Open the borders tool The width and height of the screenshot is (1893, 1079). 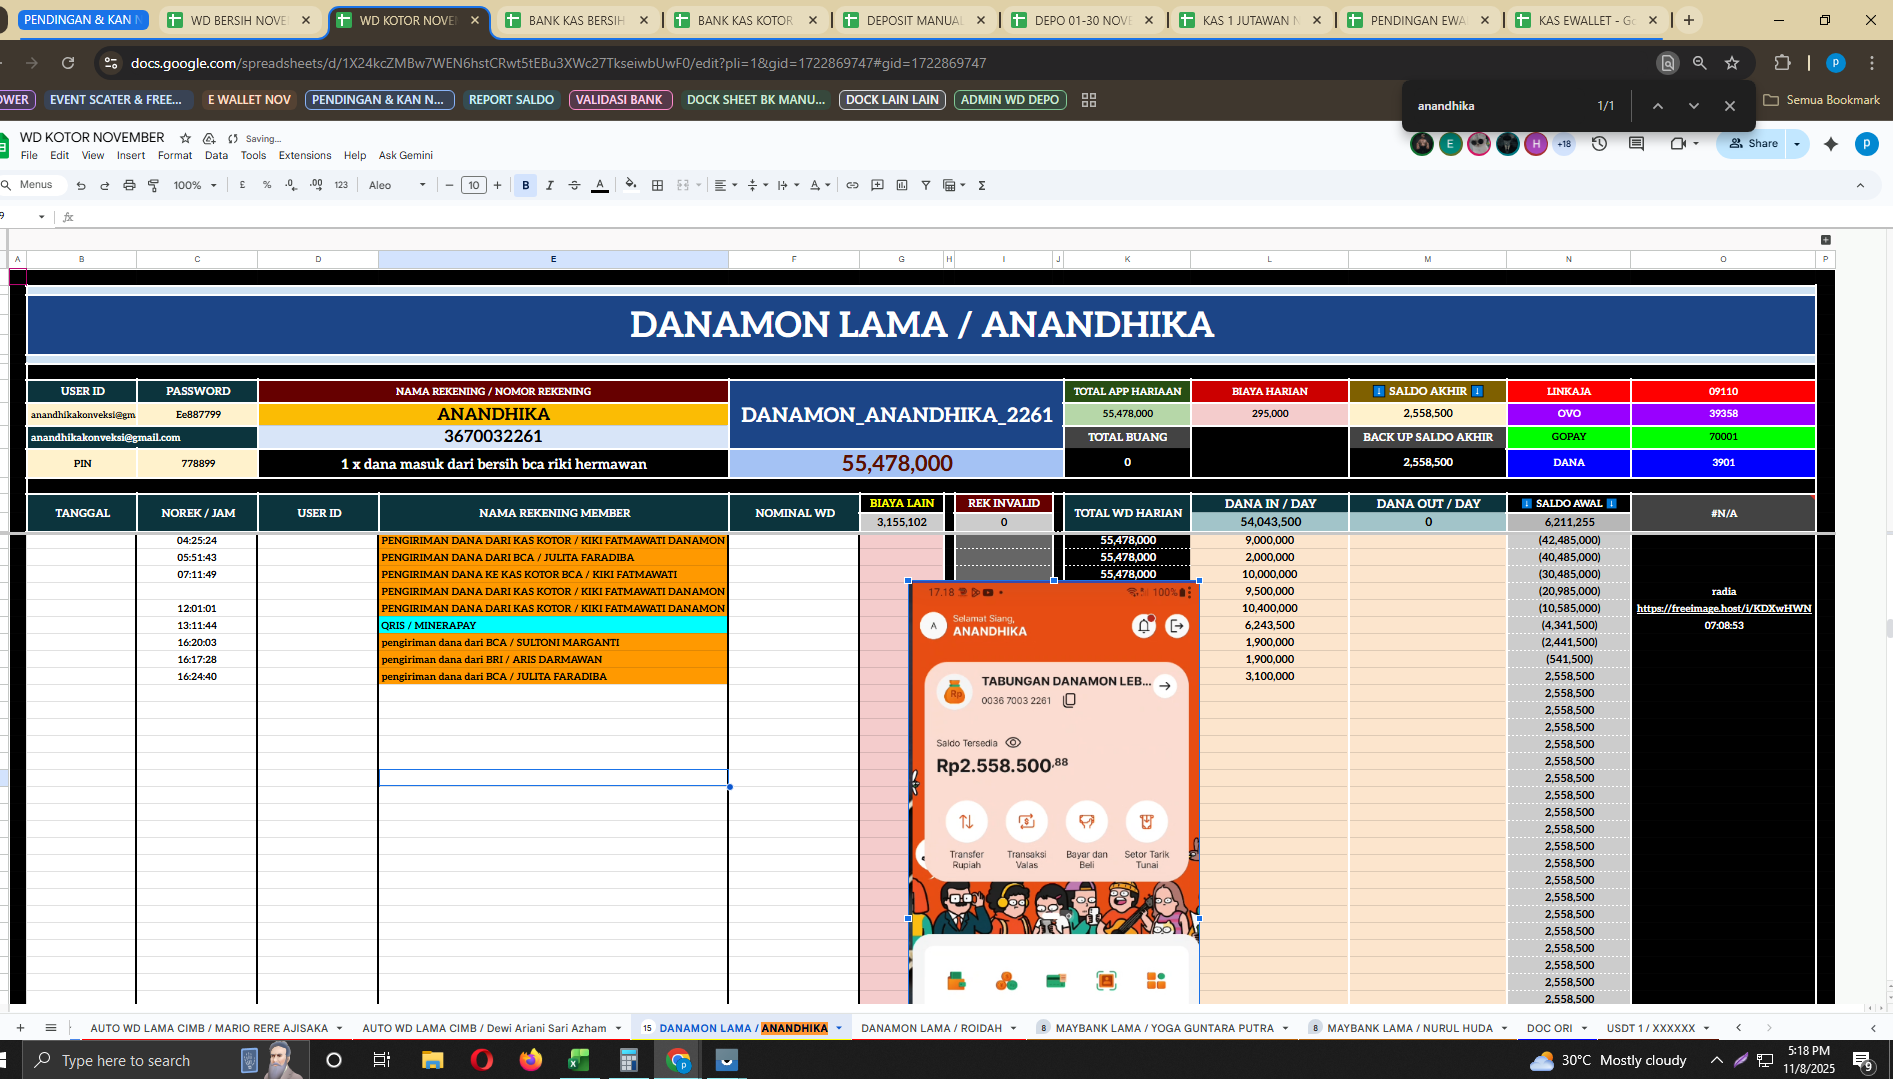pyautogui.click(x=657, y=185)
